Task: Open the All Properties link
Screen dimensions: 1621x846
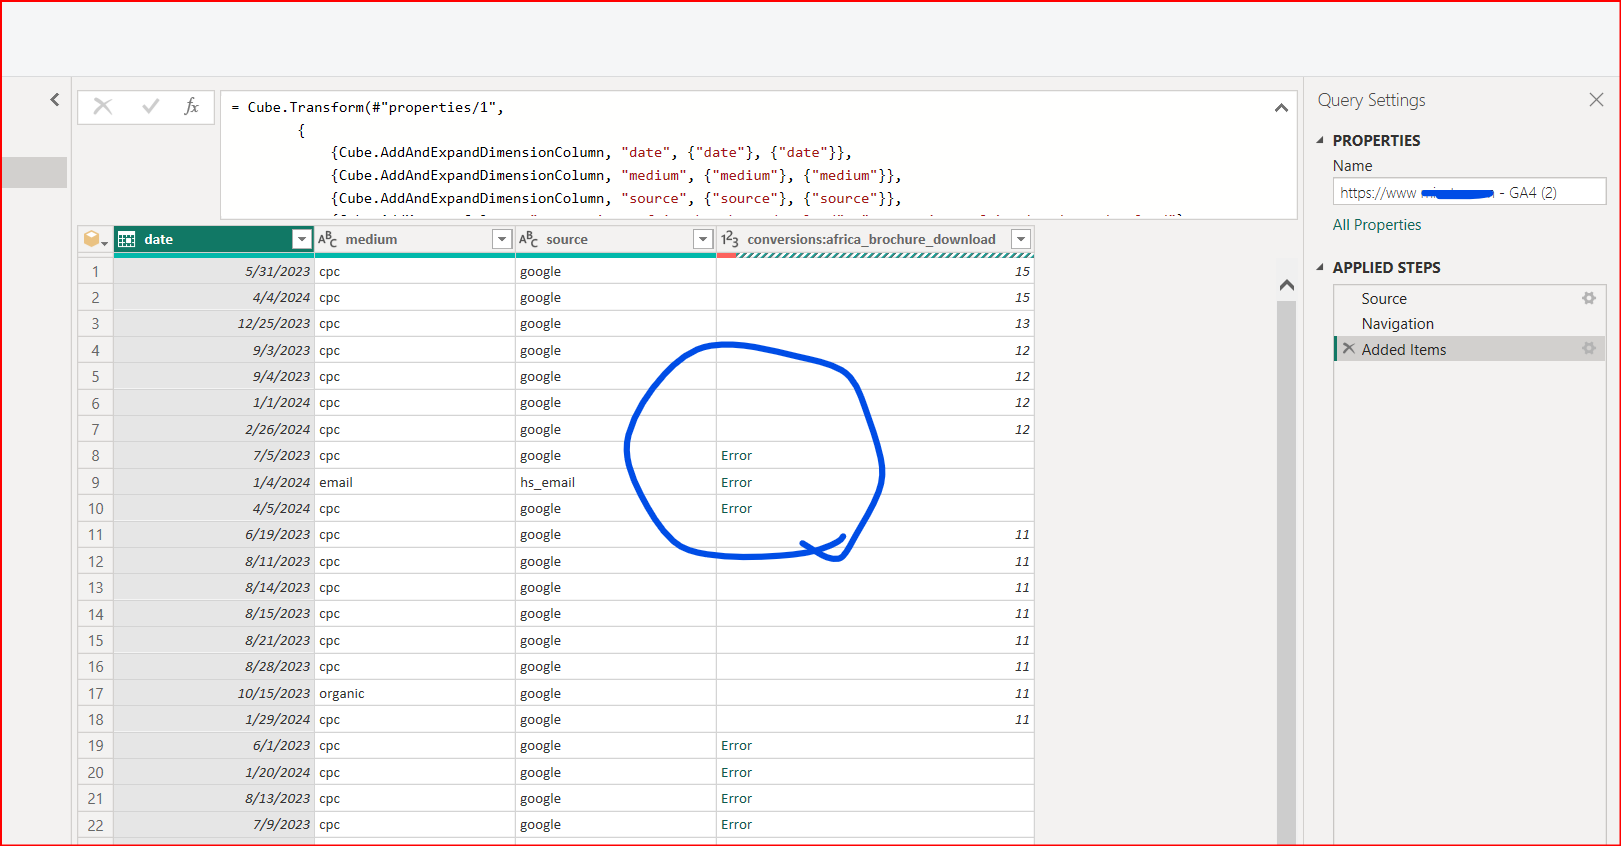Action: coord(1376,225)
